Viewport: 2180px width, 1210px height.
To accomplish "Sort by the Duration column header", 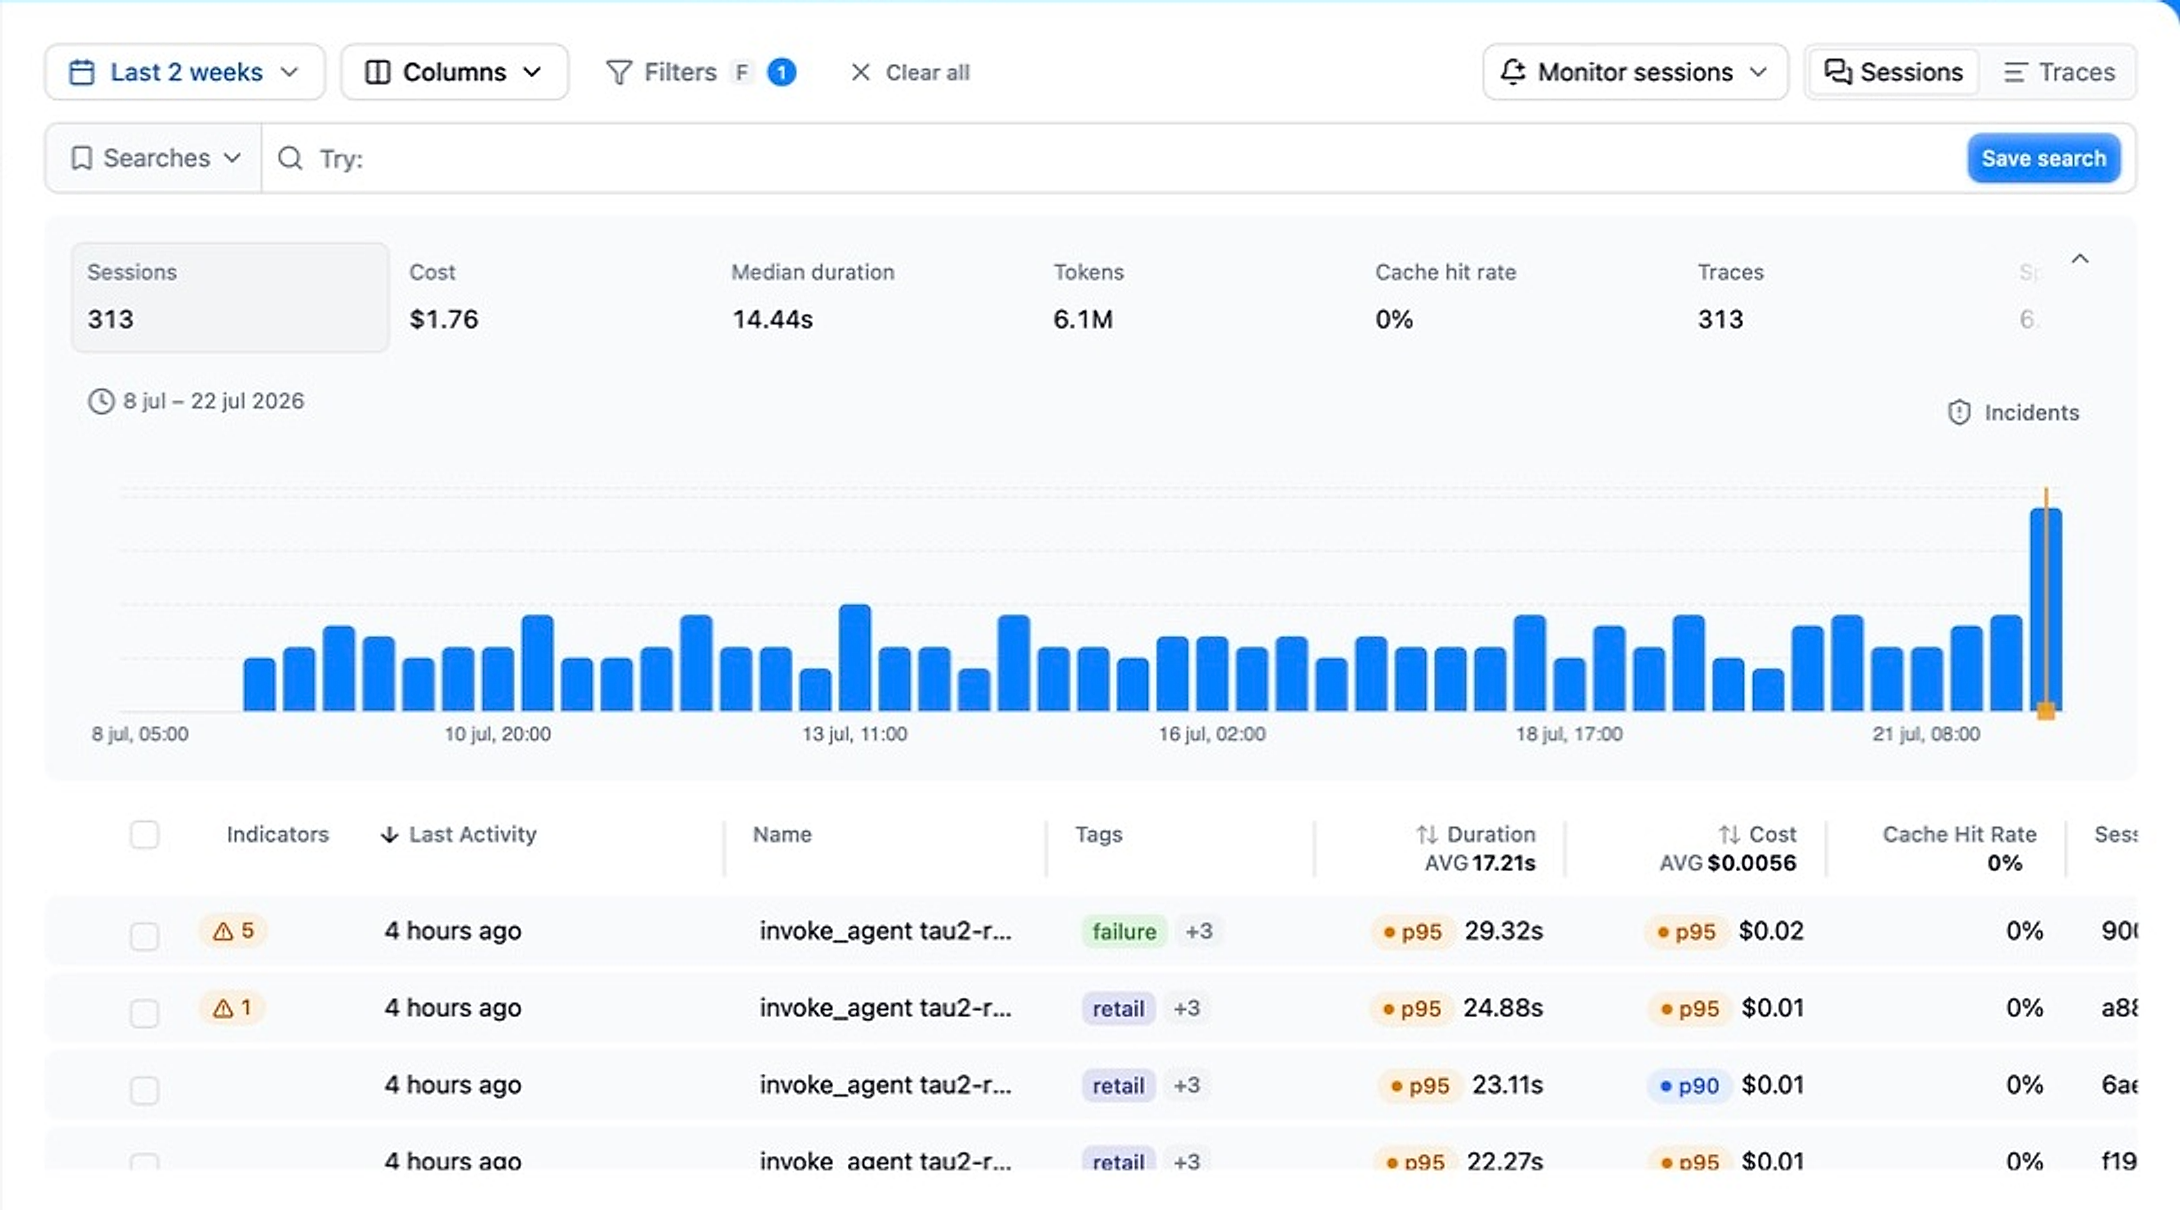I will click(x=1475, y=834).
